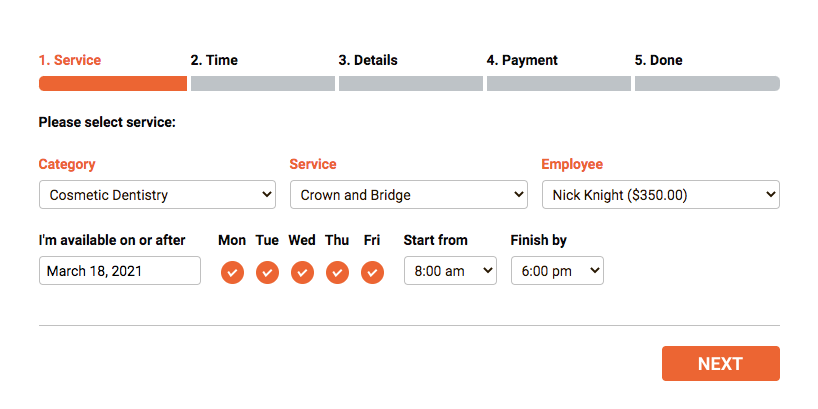Open the Start from 8:00 am dropdown
The image size is (818, 409).
point(450,270)
